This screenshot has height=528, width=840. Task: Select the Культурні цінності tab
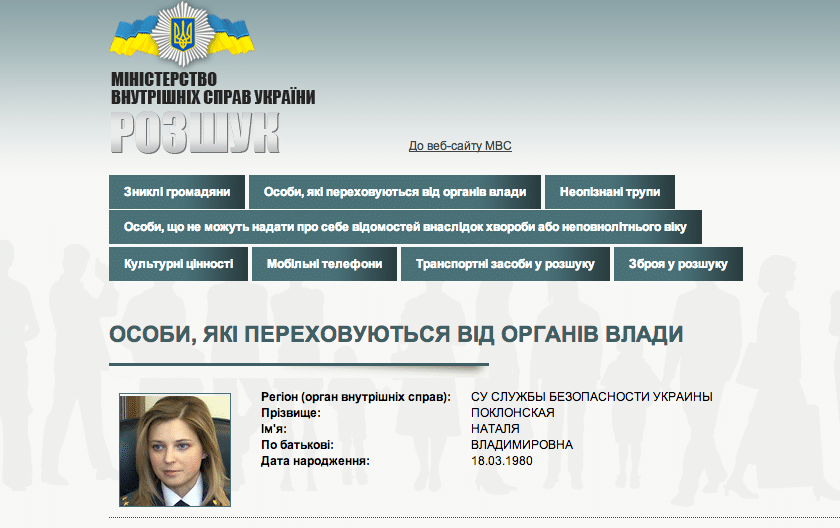pos(178,264)
